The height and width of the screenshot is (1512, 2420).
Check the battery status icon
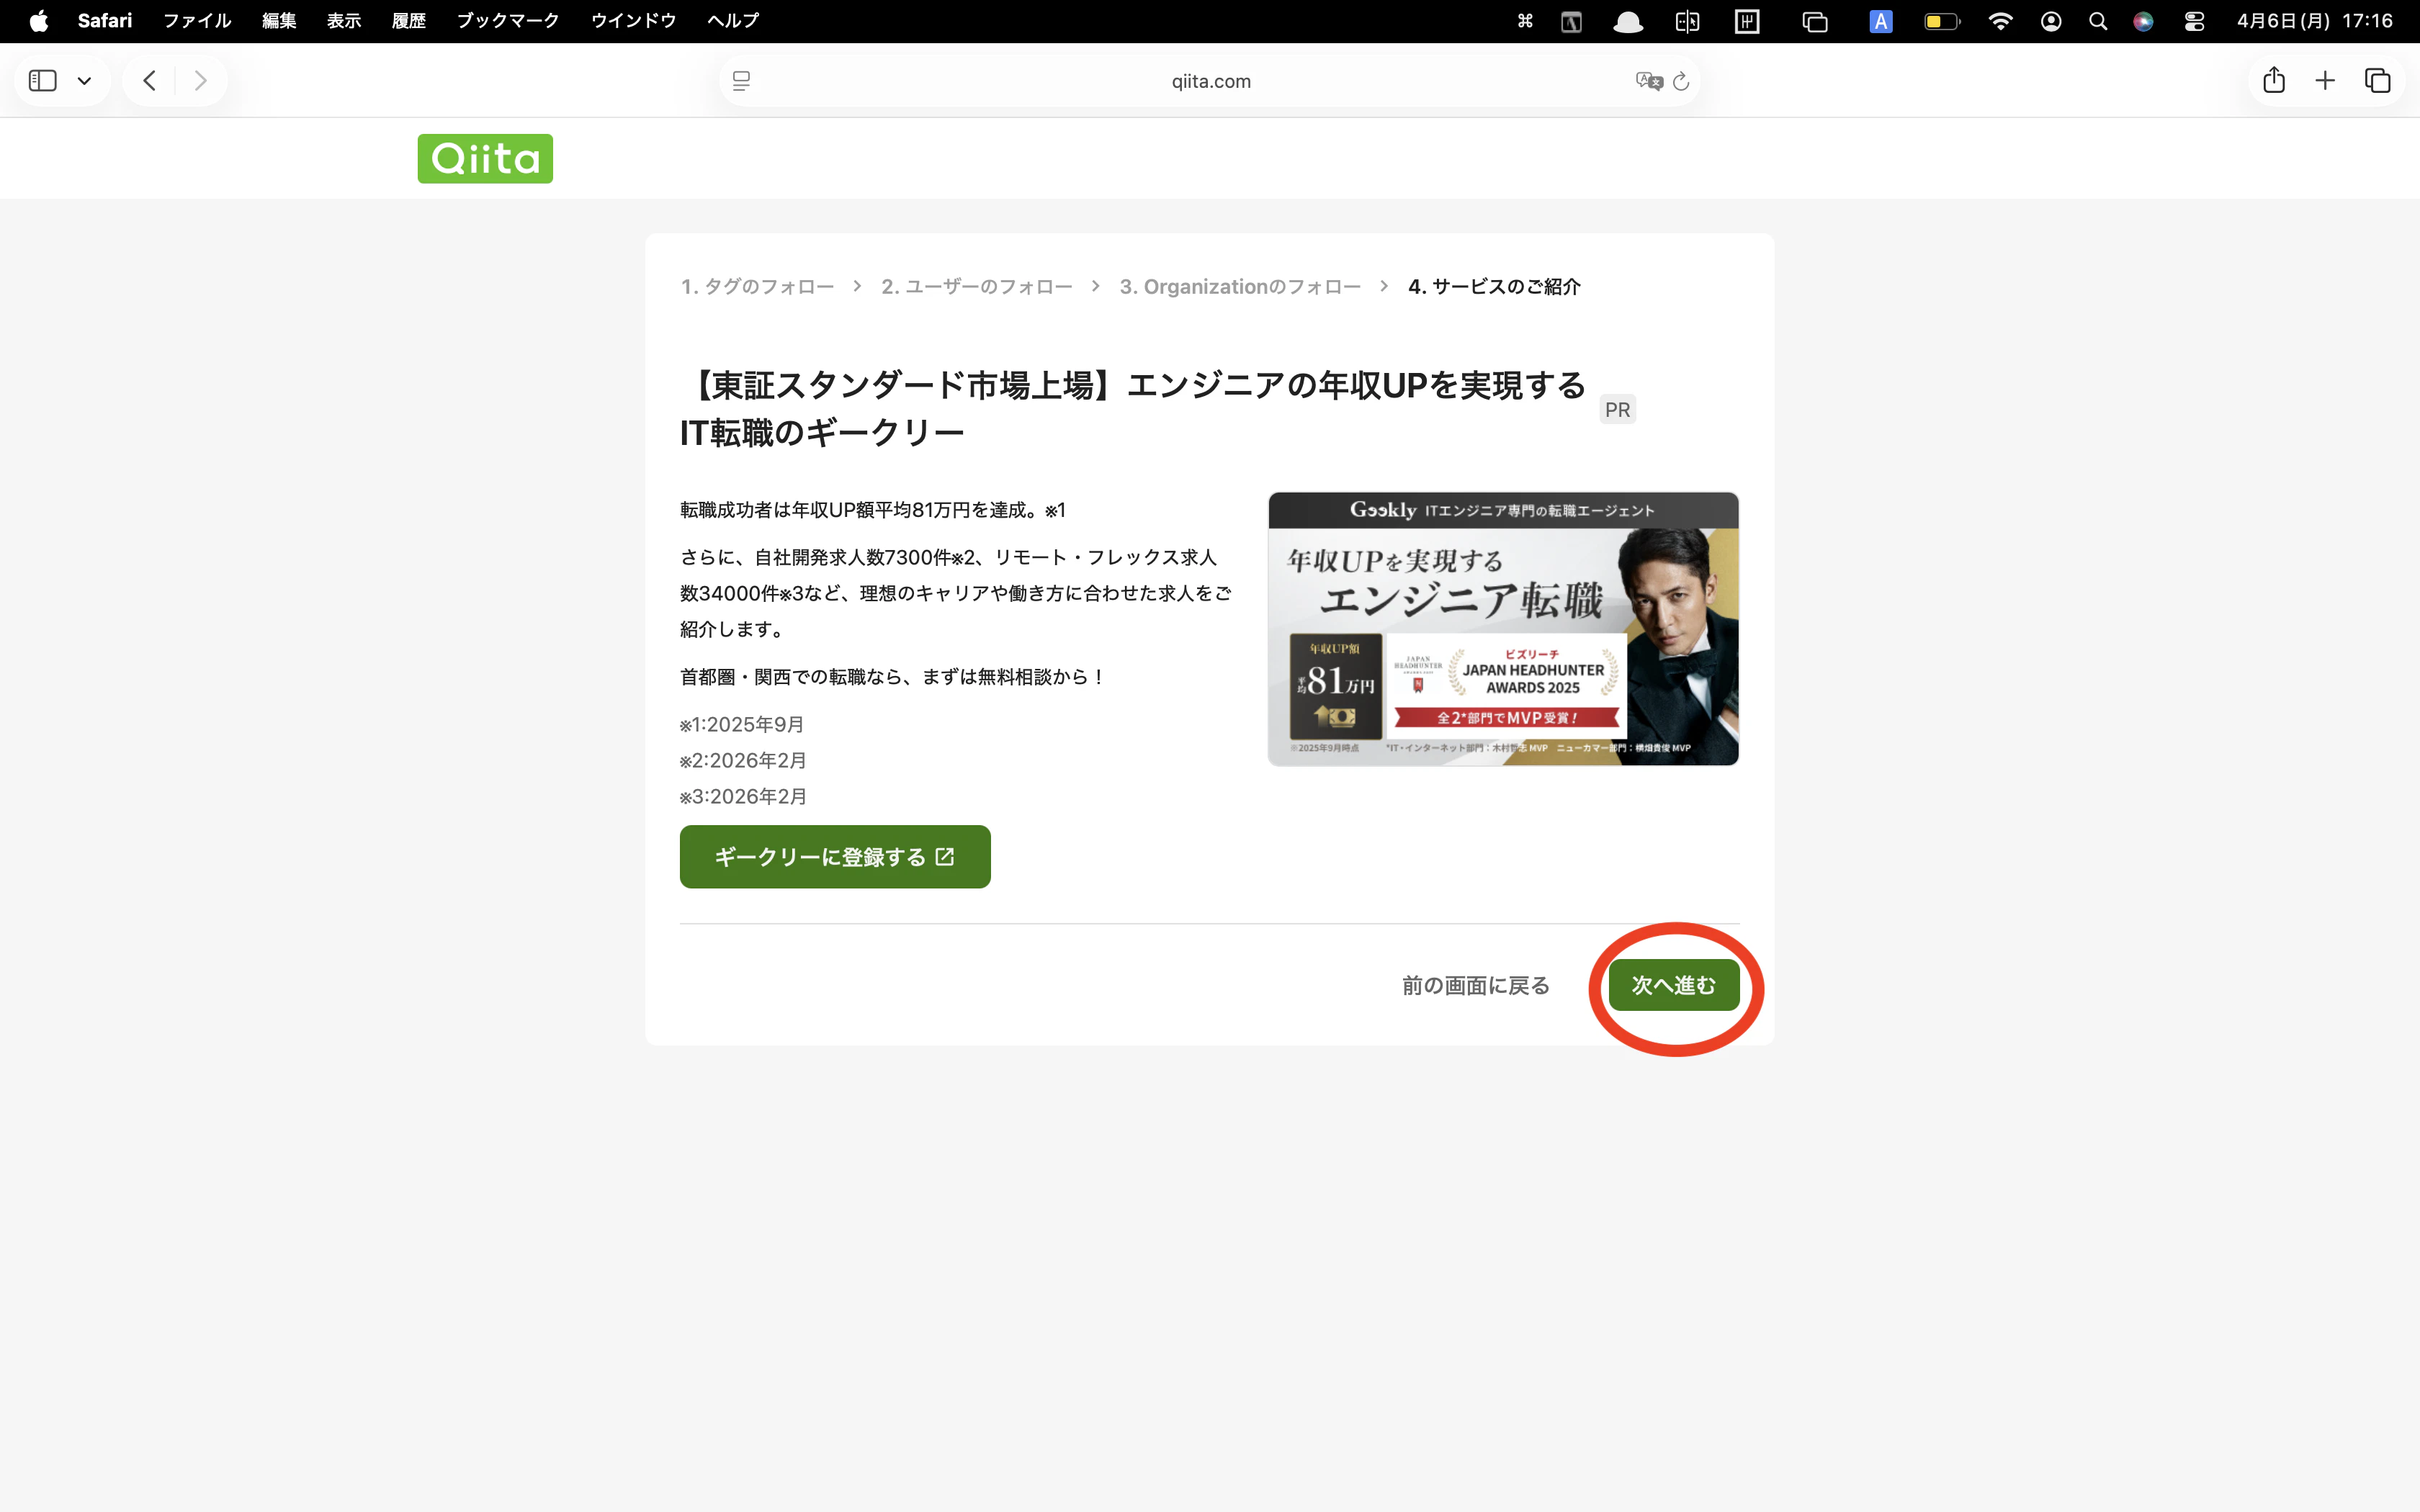pyautogui.click(x=1942, y=21)
